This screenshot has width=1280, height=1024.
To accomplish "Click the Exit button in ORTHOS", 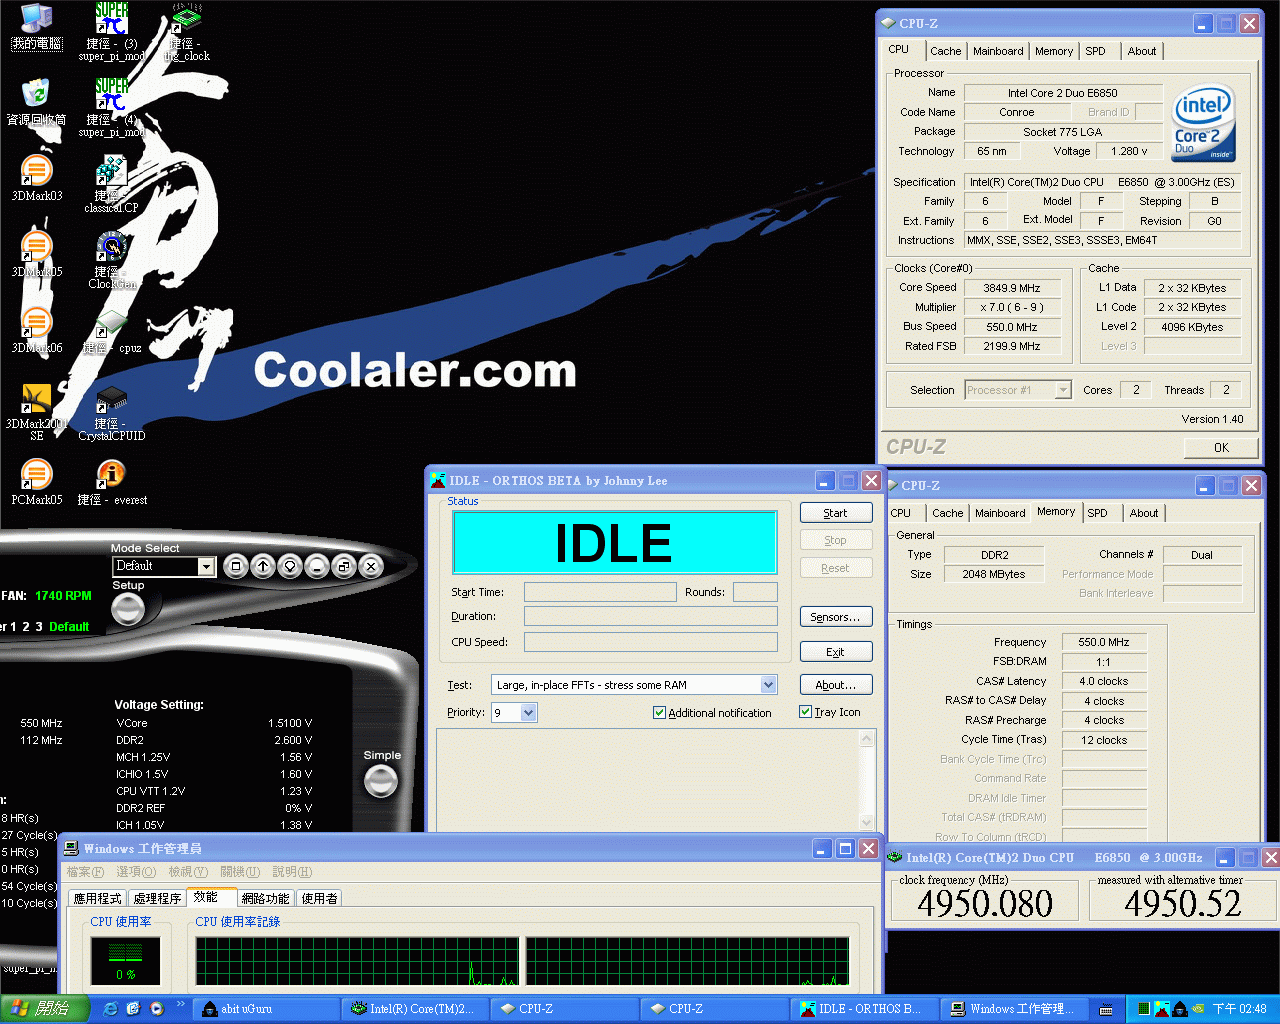I will coord(836,652).
